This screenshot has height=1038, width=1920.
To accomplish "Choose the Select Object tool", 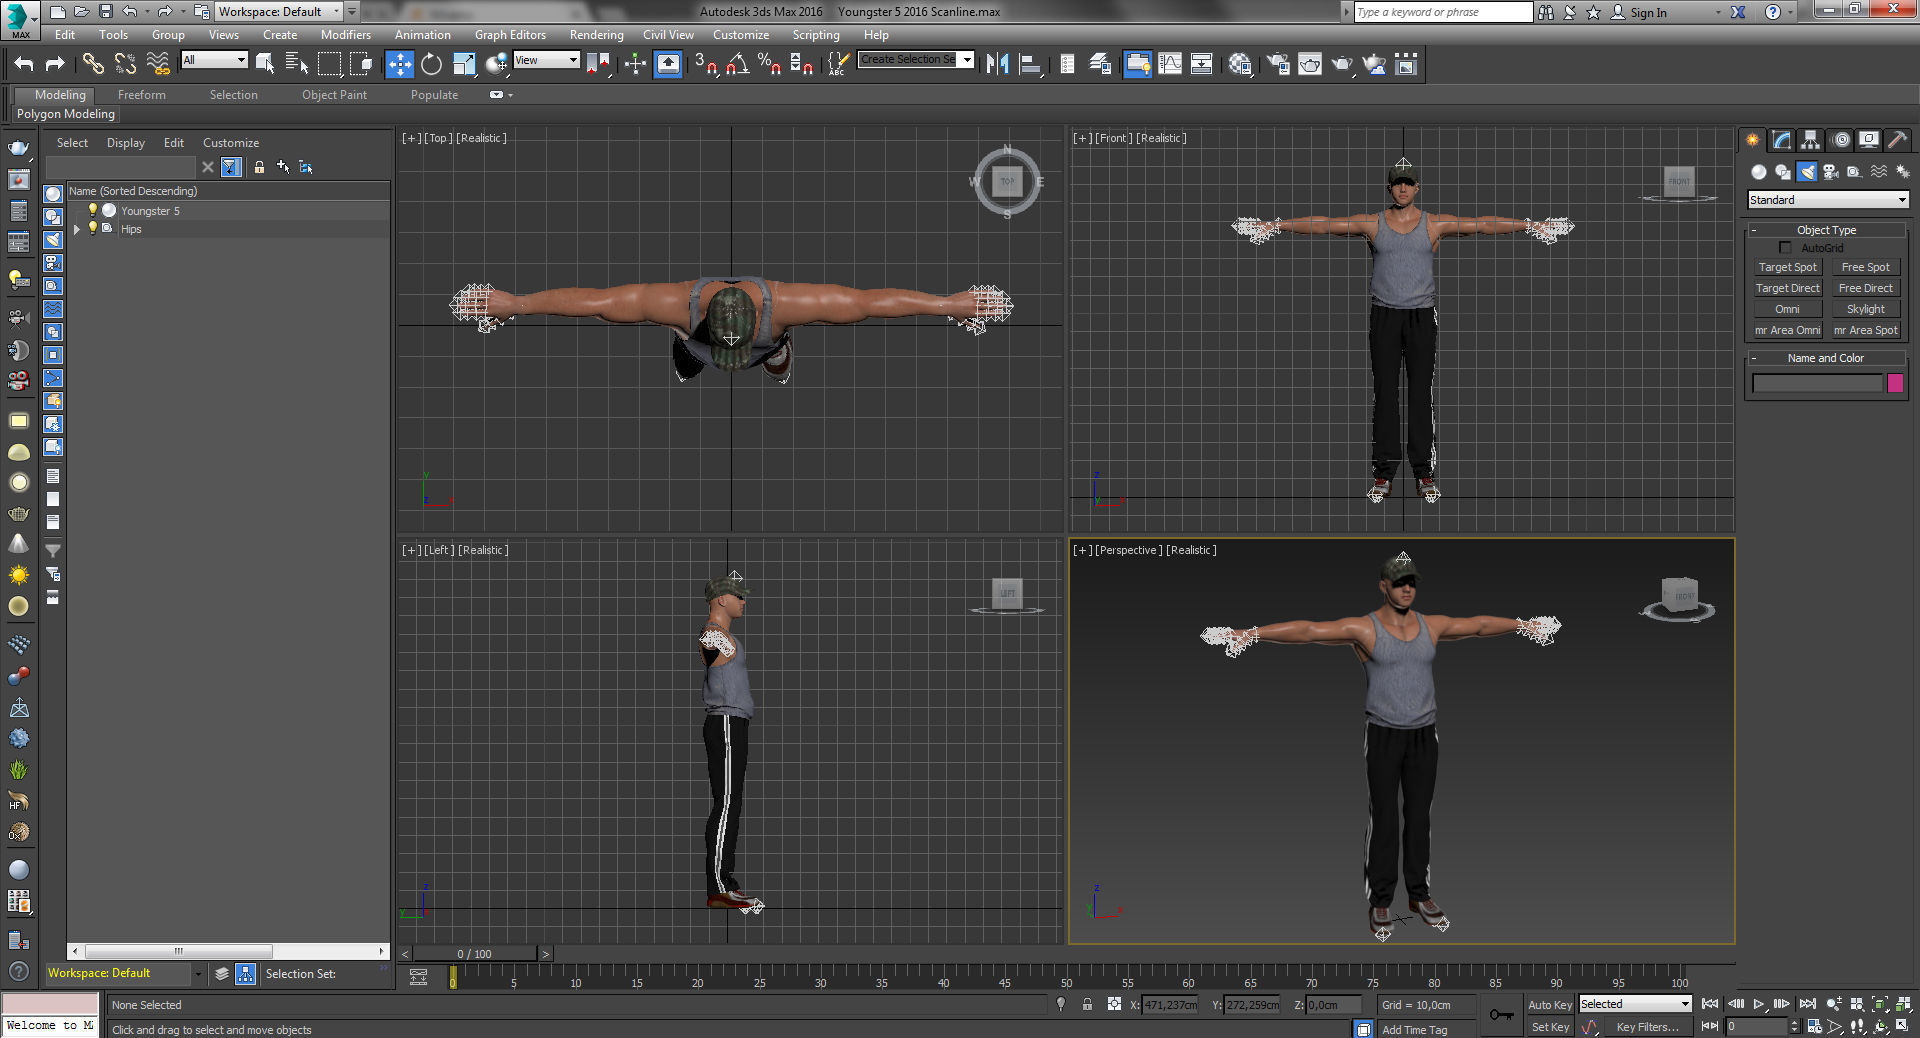I will (x=265, y=64).
